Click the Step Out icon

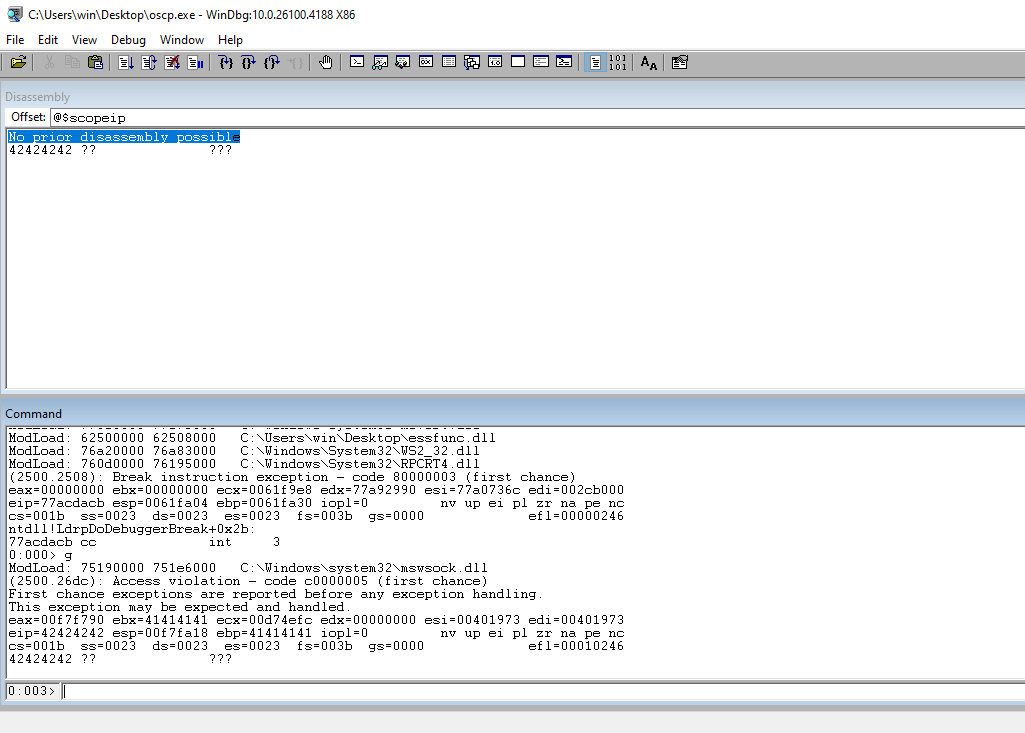[x=272, y=62]
